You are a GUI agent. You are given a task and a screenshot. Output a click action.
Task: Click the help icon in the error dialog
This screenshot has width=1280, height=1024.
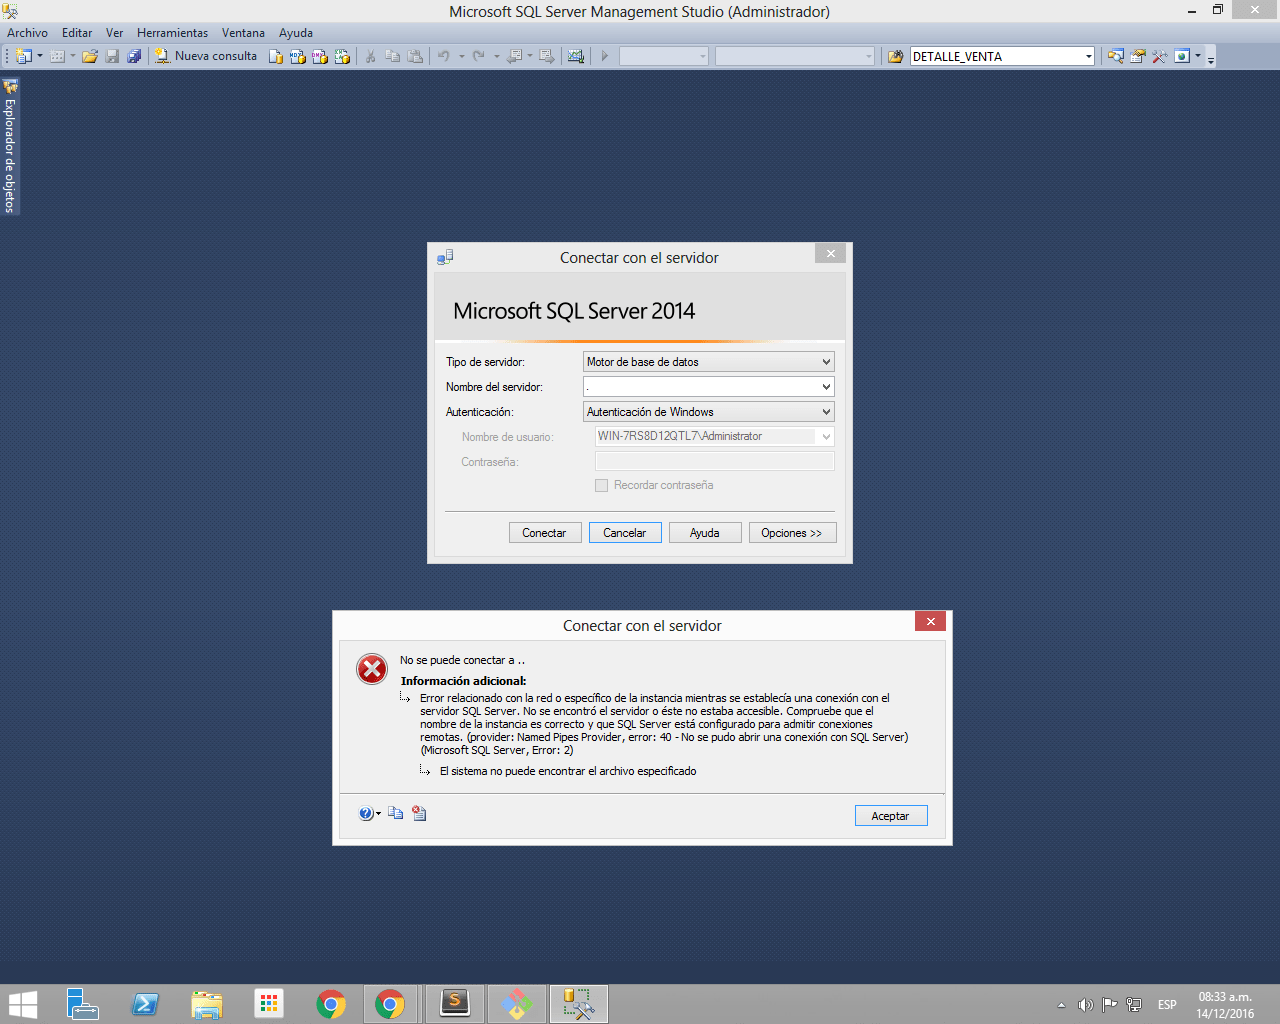click(x=366, y=814)
